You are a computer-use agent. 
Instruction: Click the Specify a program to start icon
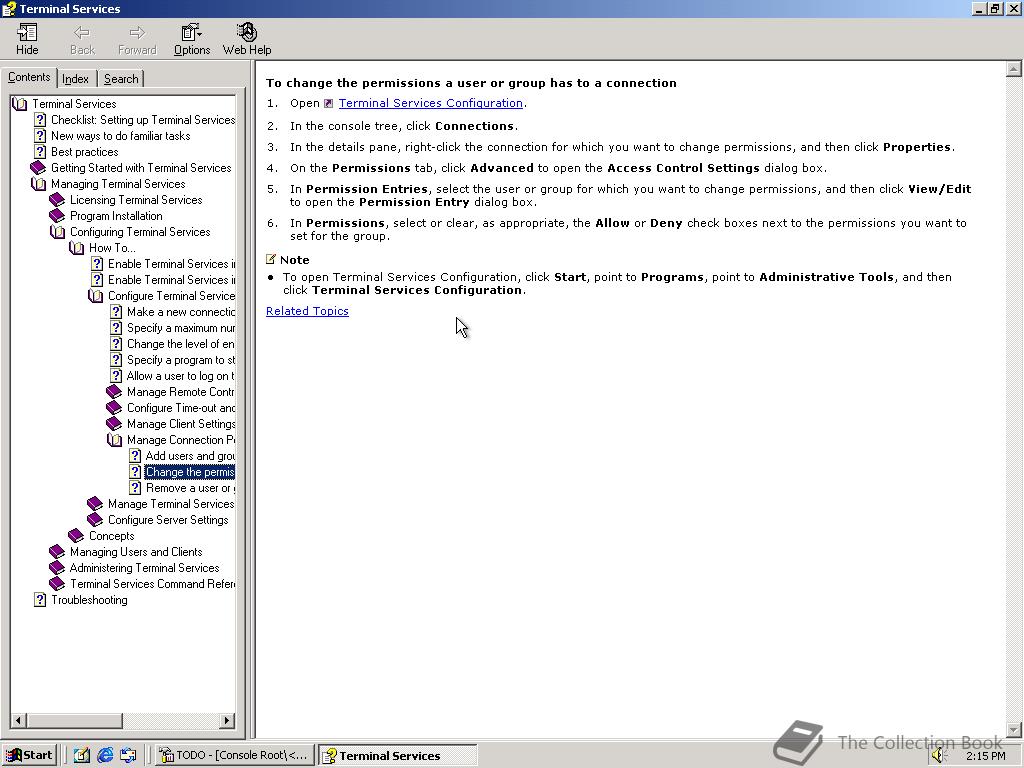(116, 360)
